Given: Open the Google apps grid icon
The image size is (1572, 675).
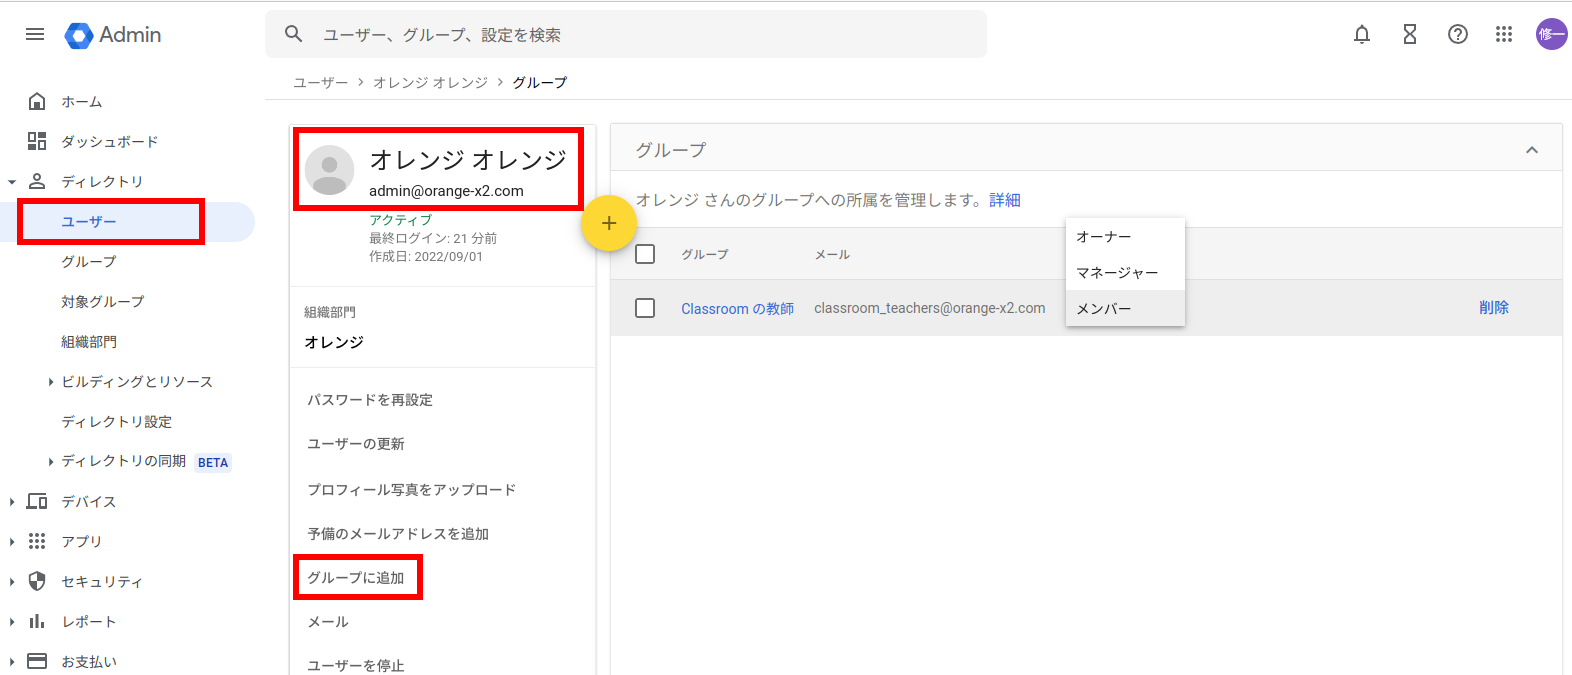Looking at the screenshot, I should 1503,34.
